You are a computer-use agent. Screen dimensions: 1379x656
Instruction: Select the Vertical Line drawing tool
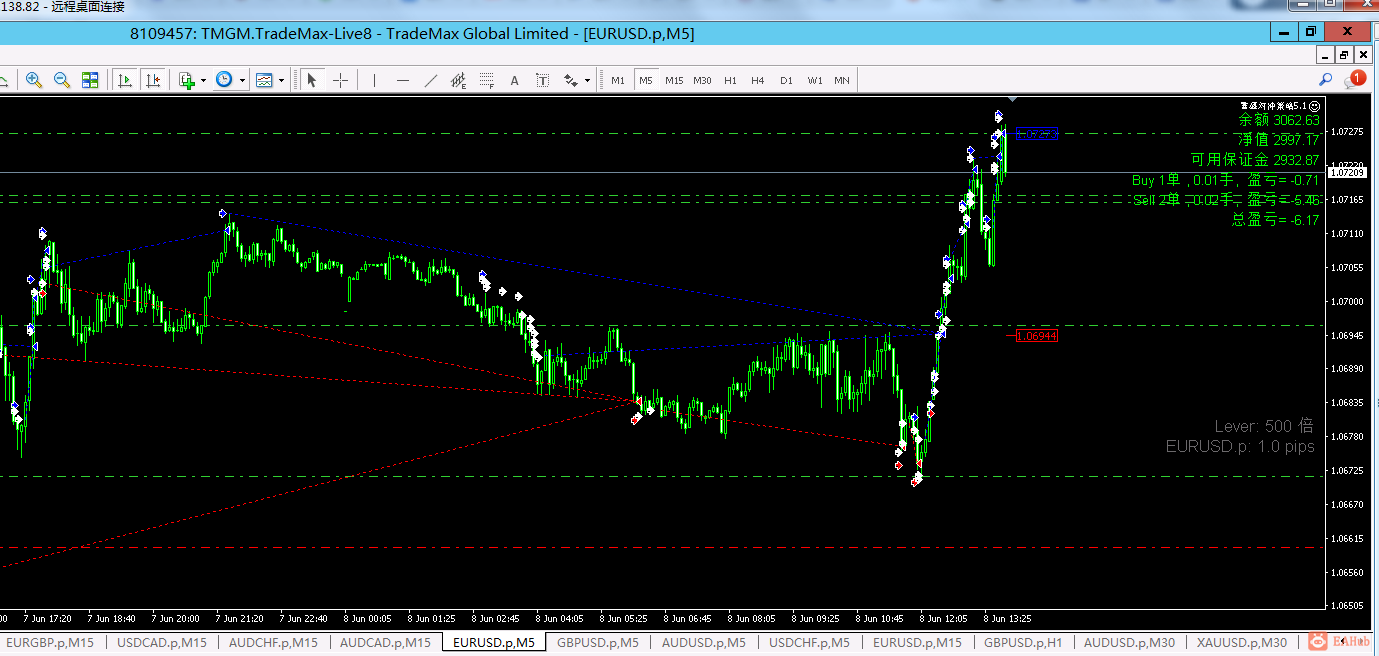pos(375,80)
